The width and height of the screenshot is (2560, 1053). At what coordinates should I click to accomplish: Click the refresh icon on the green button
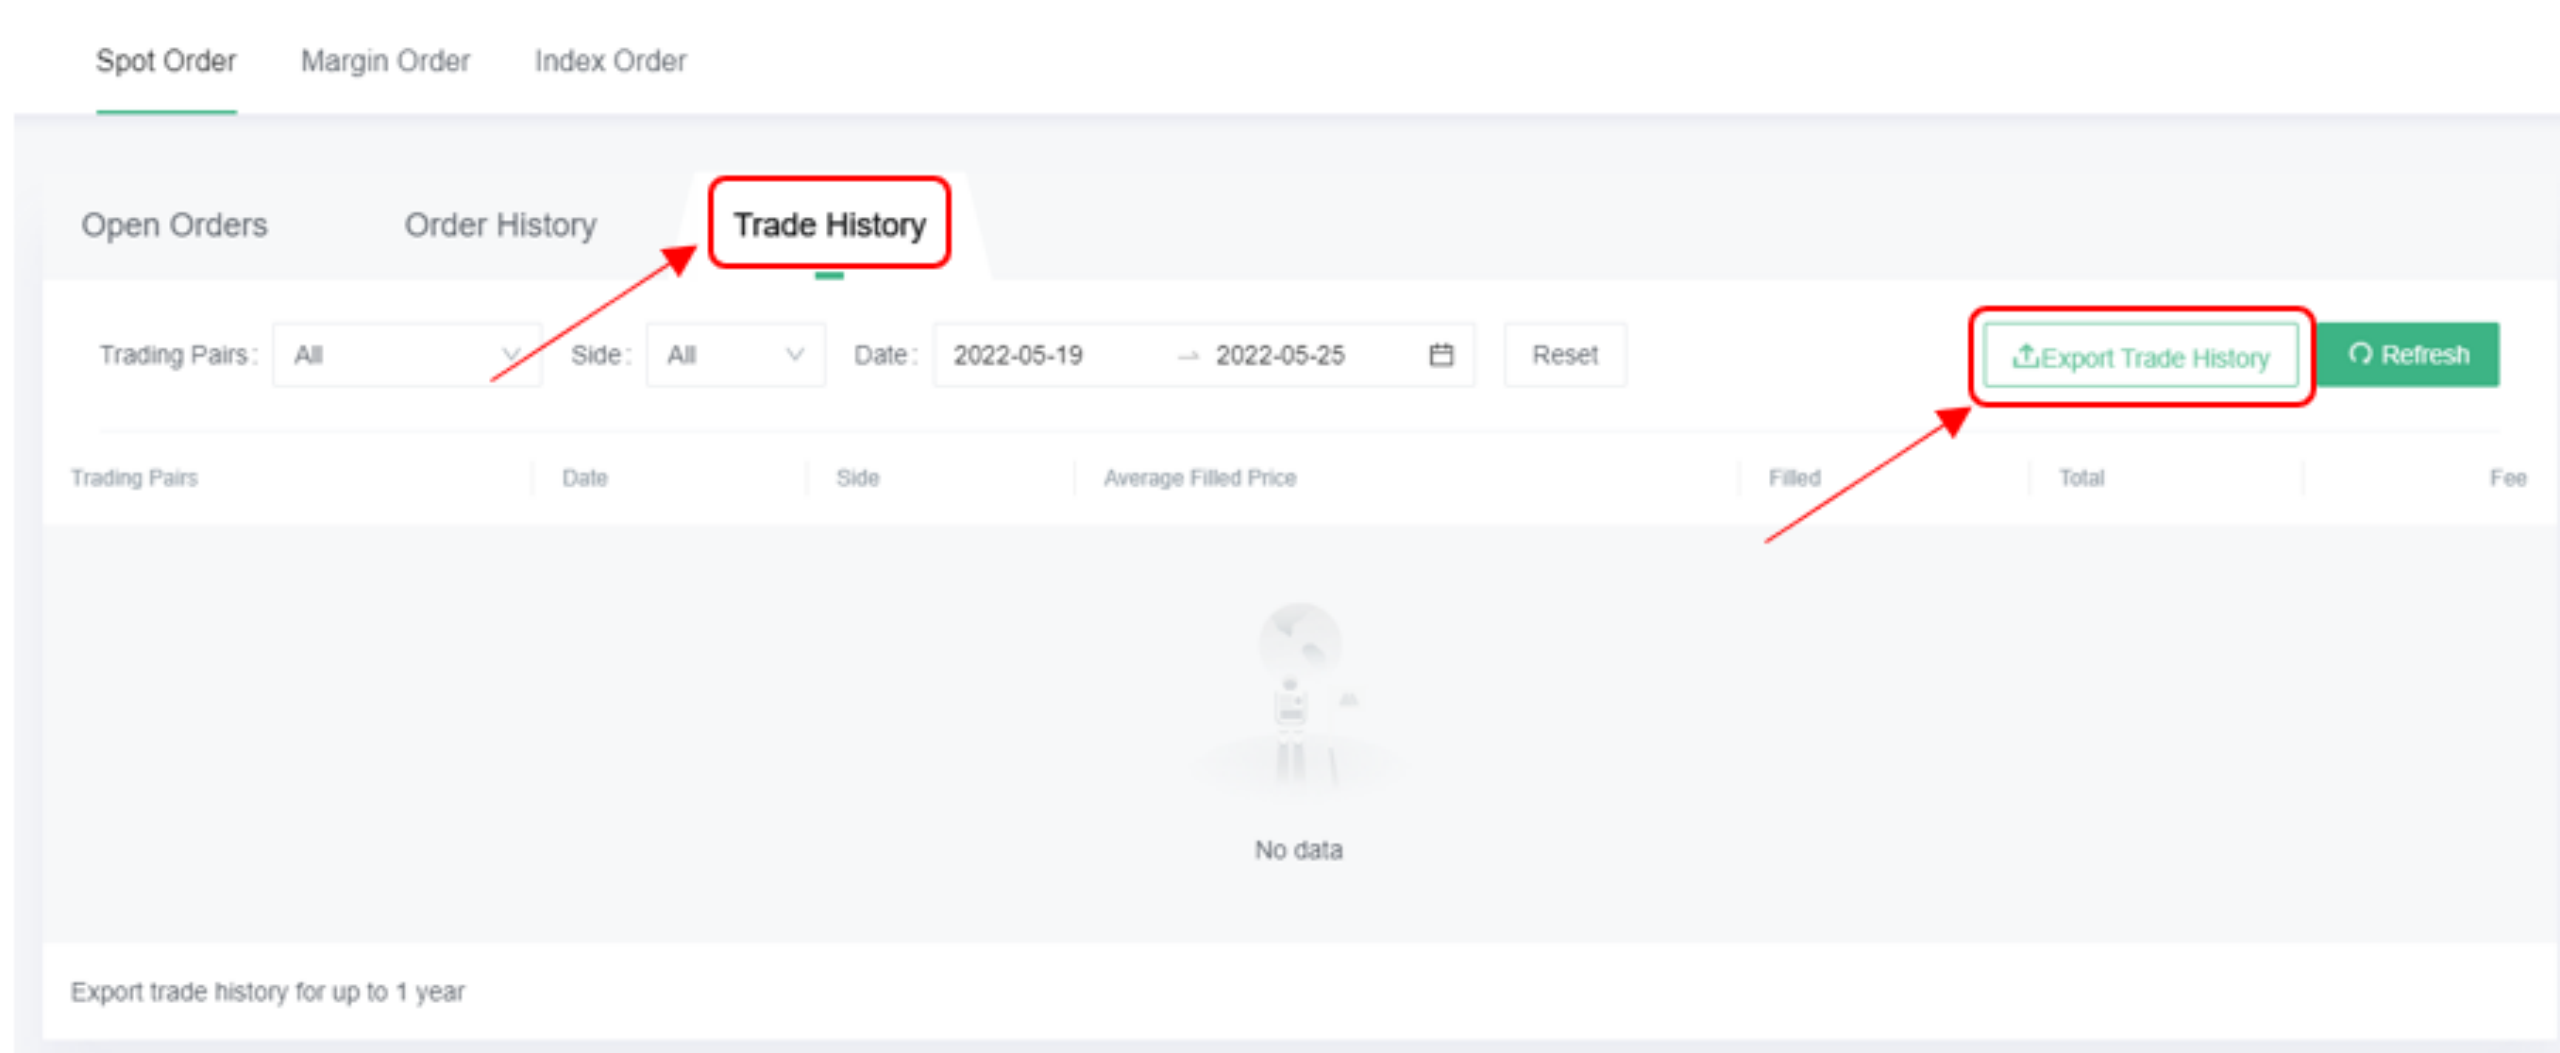point(2360,354)
